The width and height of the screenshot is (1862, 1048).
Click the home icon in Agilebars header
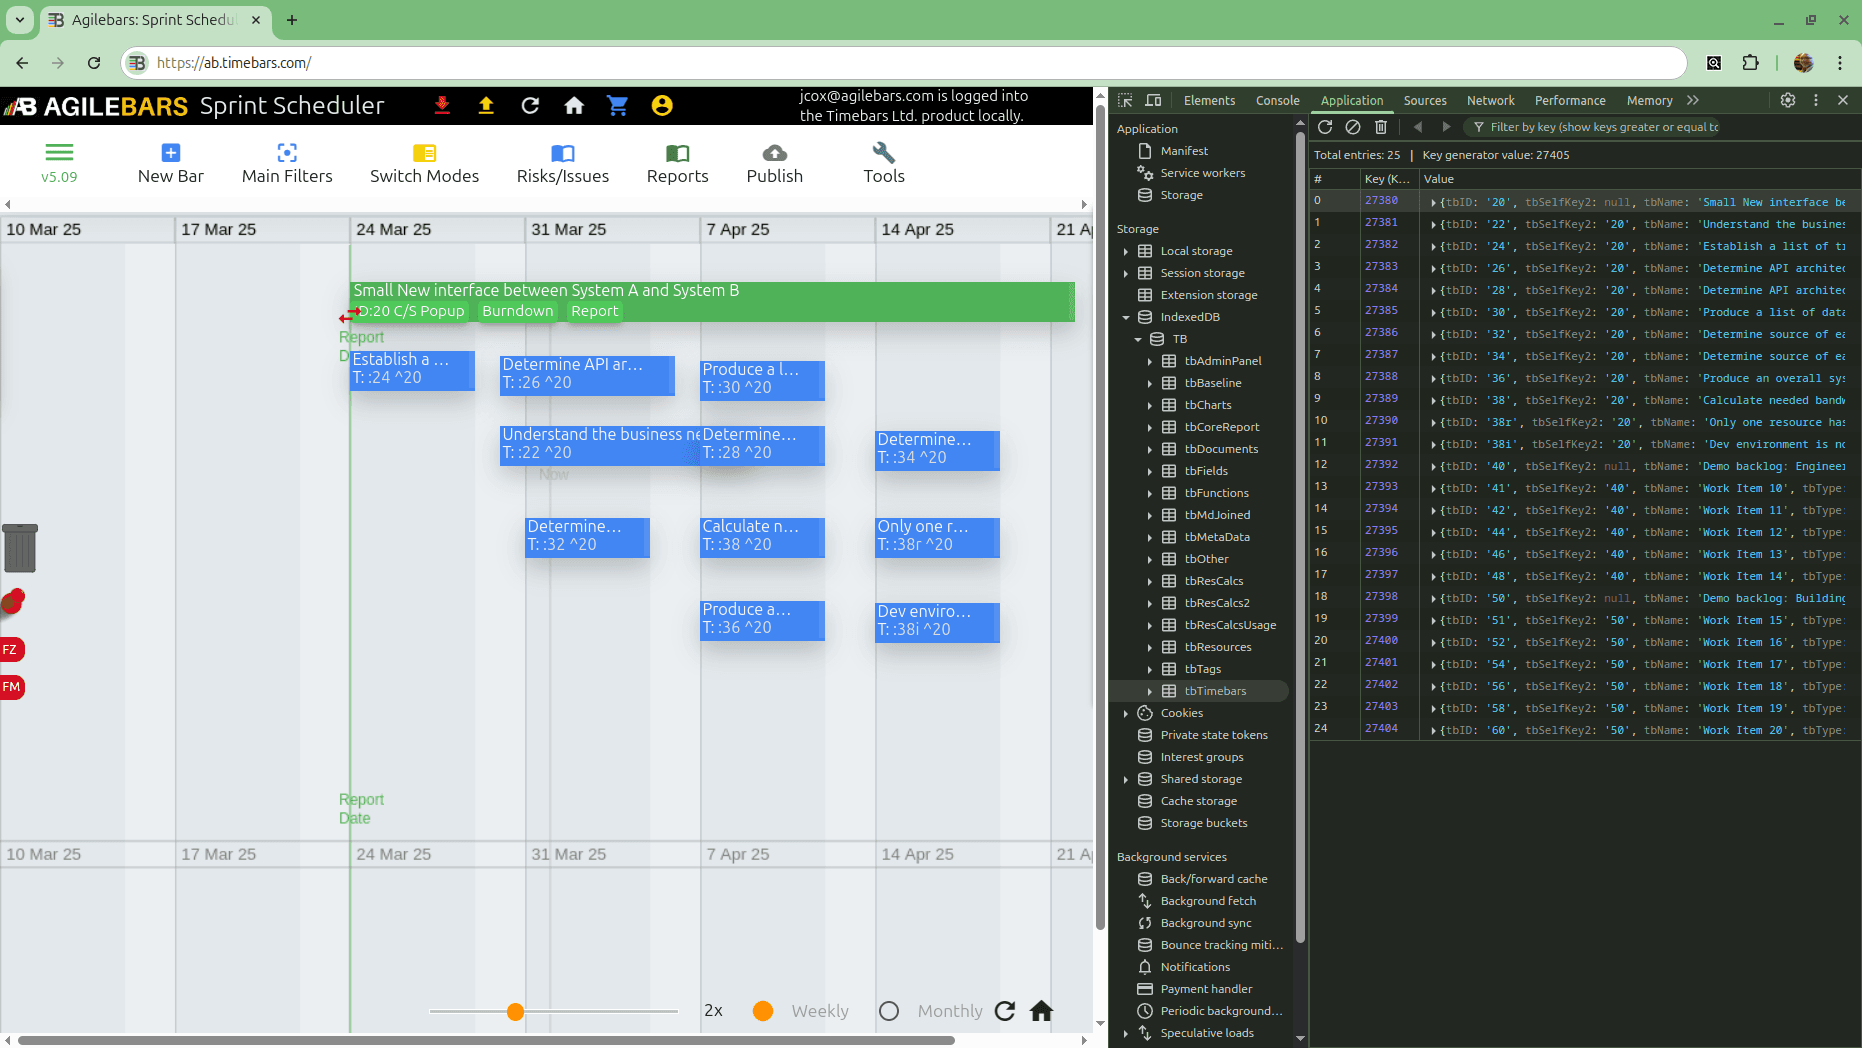pos(574,105)
